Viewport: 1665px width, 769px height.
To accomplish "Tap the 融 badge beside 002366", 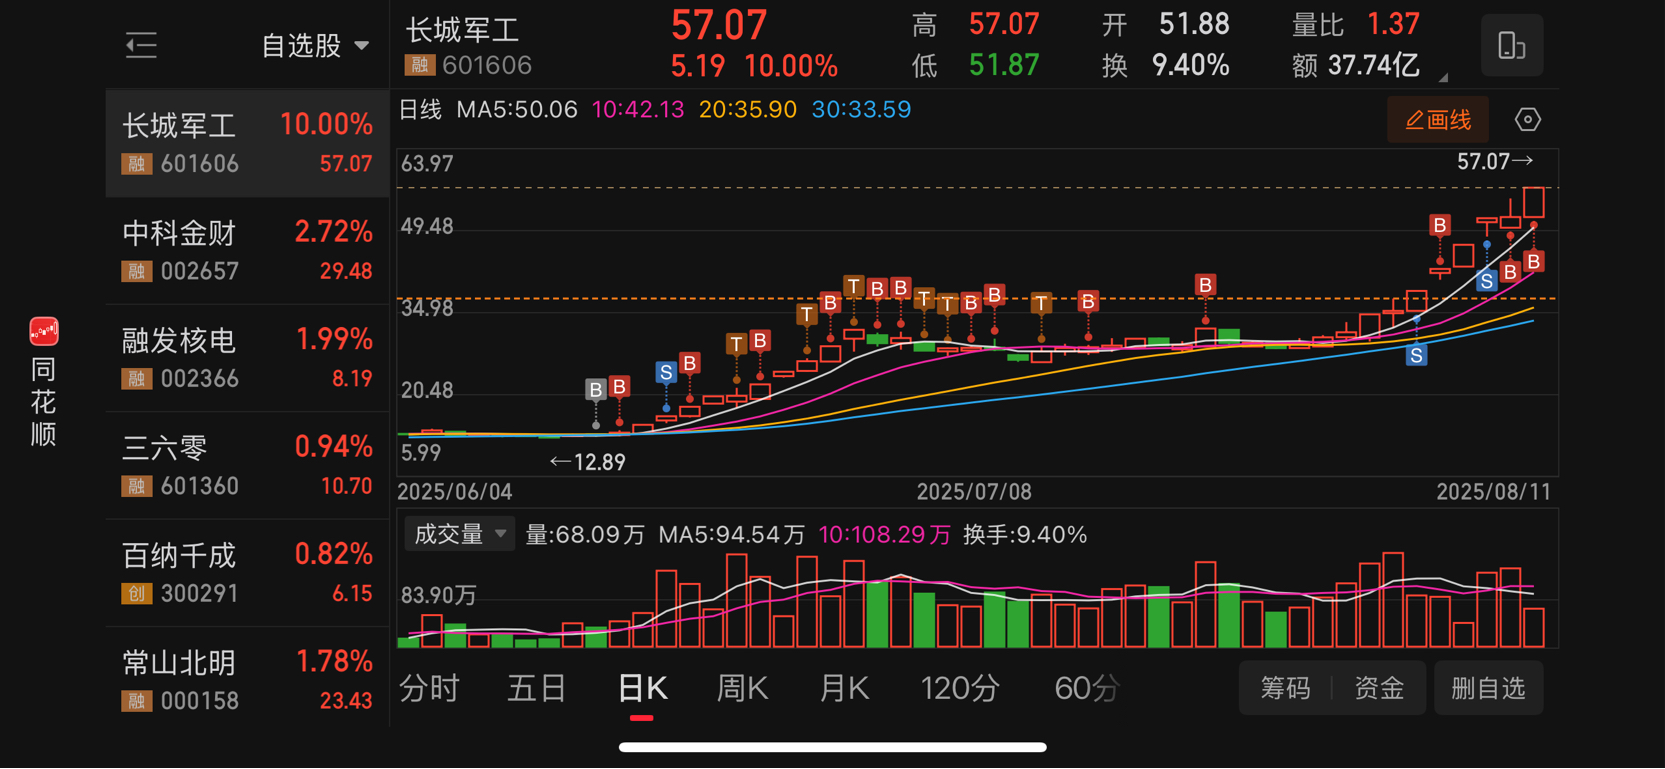I will click(136, 379).
